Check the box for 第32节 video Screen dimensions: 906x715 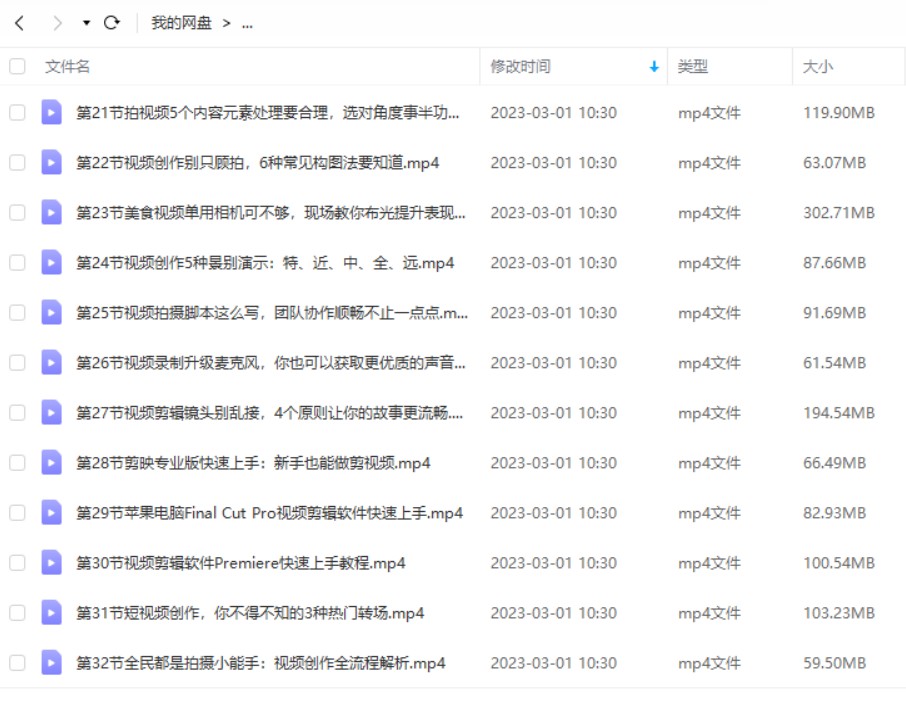click(17, 662)
